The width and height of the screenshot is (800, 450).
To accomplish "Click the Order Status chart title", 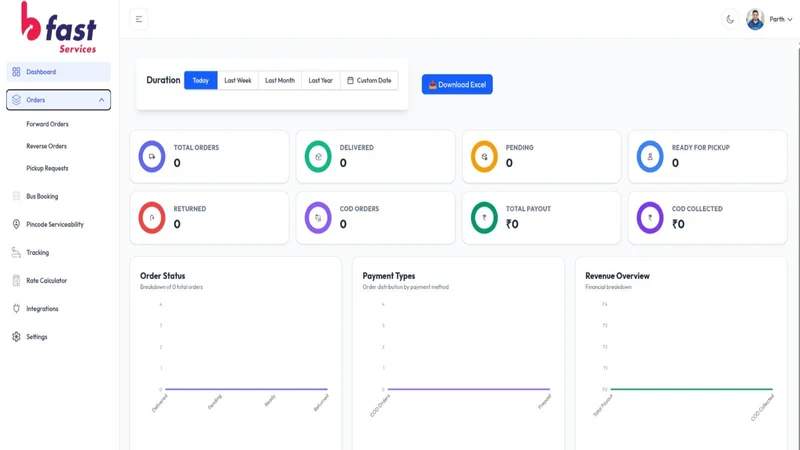I will coord(163,276).
